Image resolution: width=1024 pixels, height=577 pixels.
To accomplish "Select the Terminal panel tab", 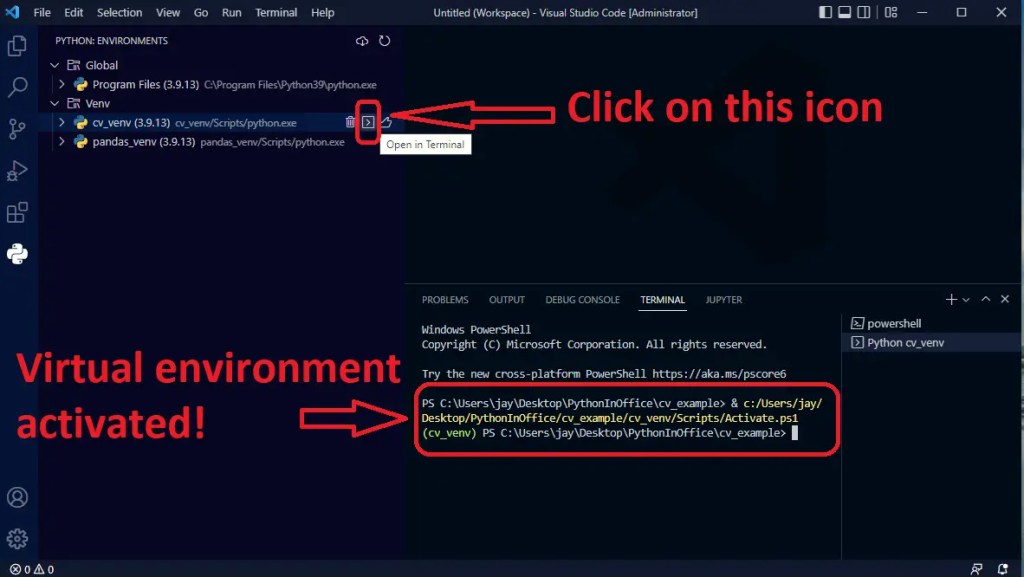I will coord(662,300).
